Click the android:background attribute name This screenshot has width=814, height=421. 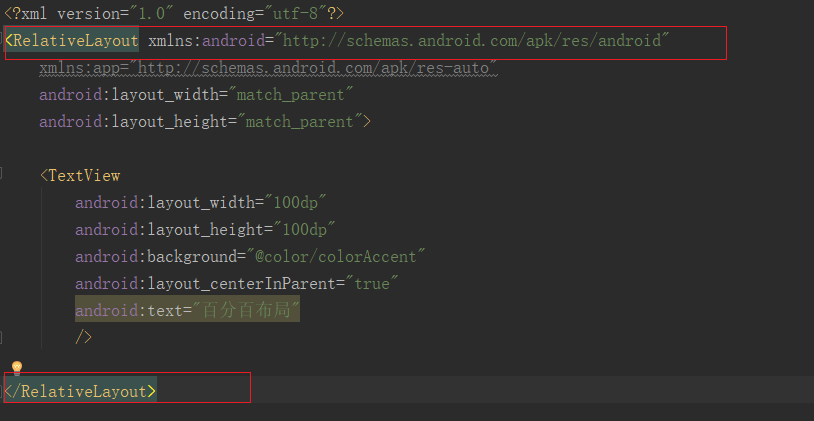click(156, 257)
